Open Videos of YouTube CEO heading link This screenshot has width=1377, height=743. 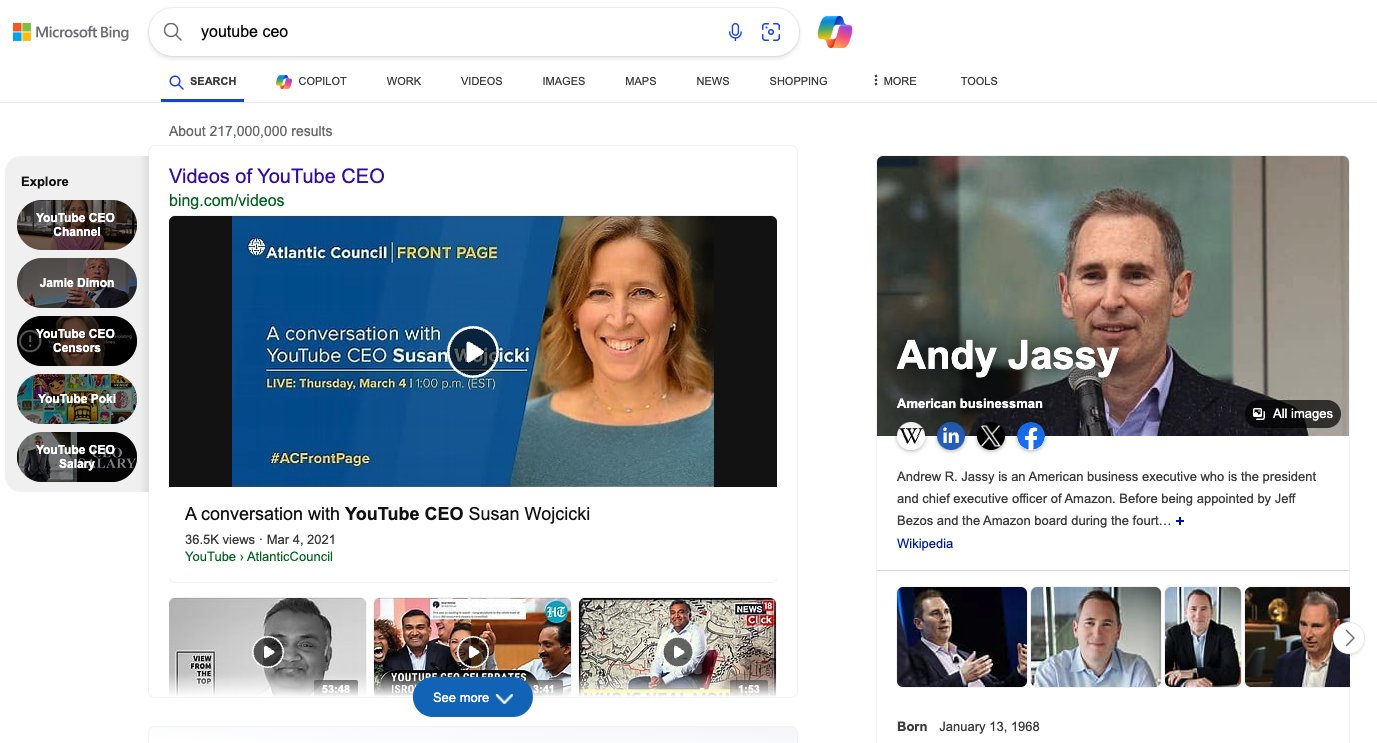click(277, 176)
